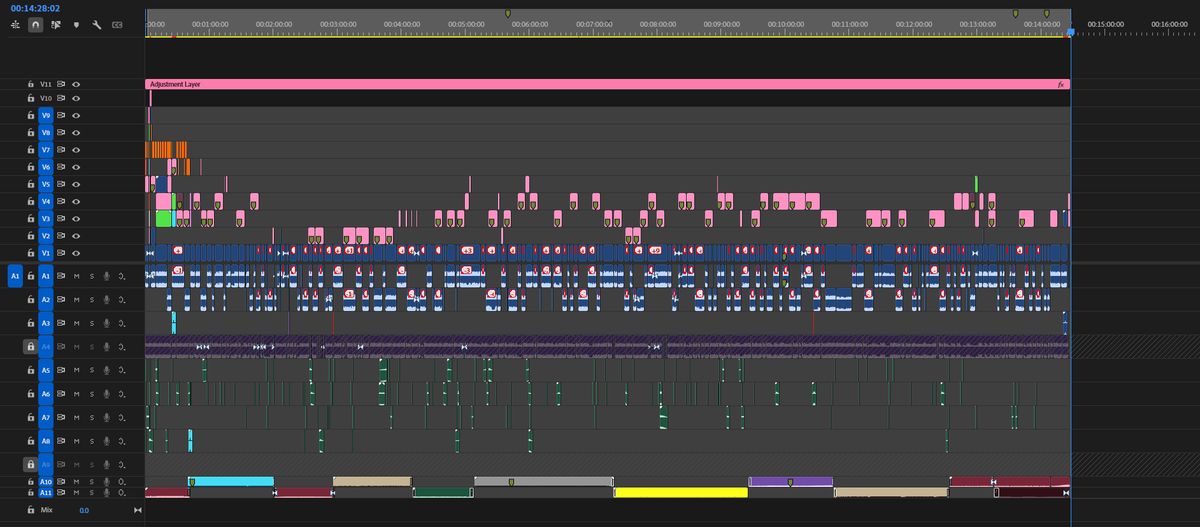The height and width of the screenshot is (527, 1200).
Task: Toggle sync lock for A2
Action: click(x=61, y=300)
